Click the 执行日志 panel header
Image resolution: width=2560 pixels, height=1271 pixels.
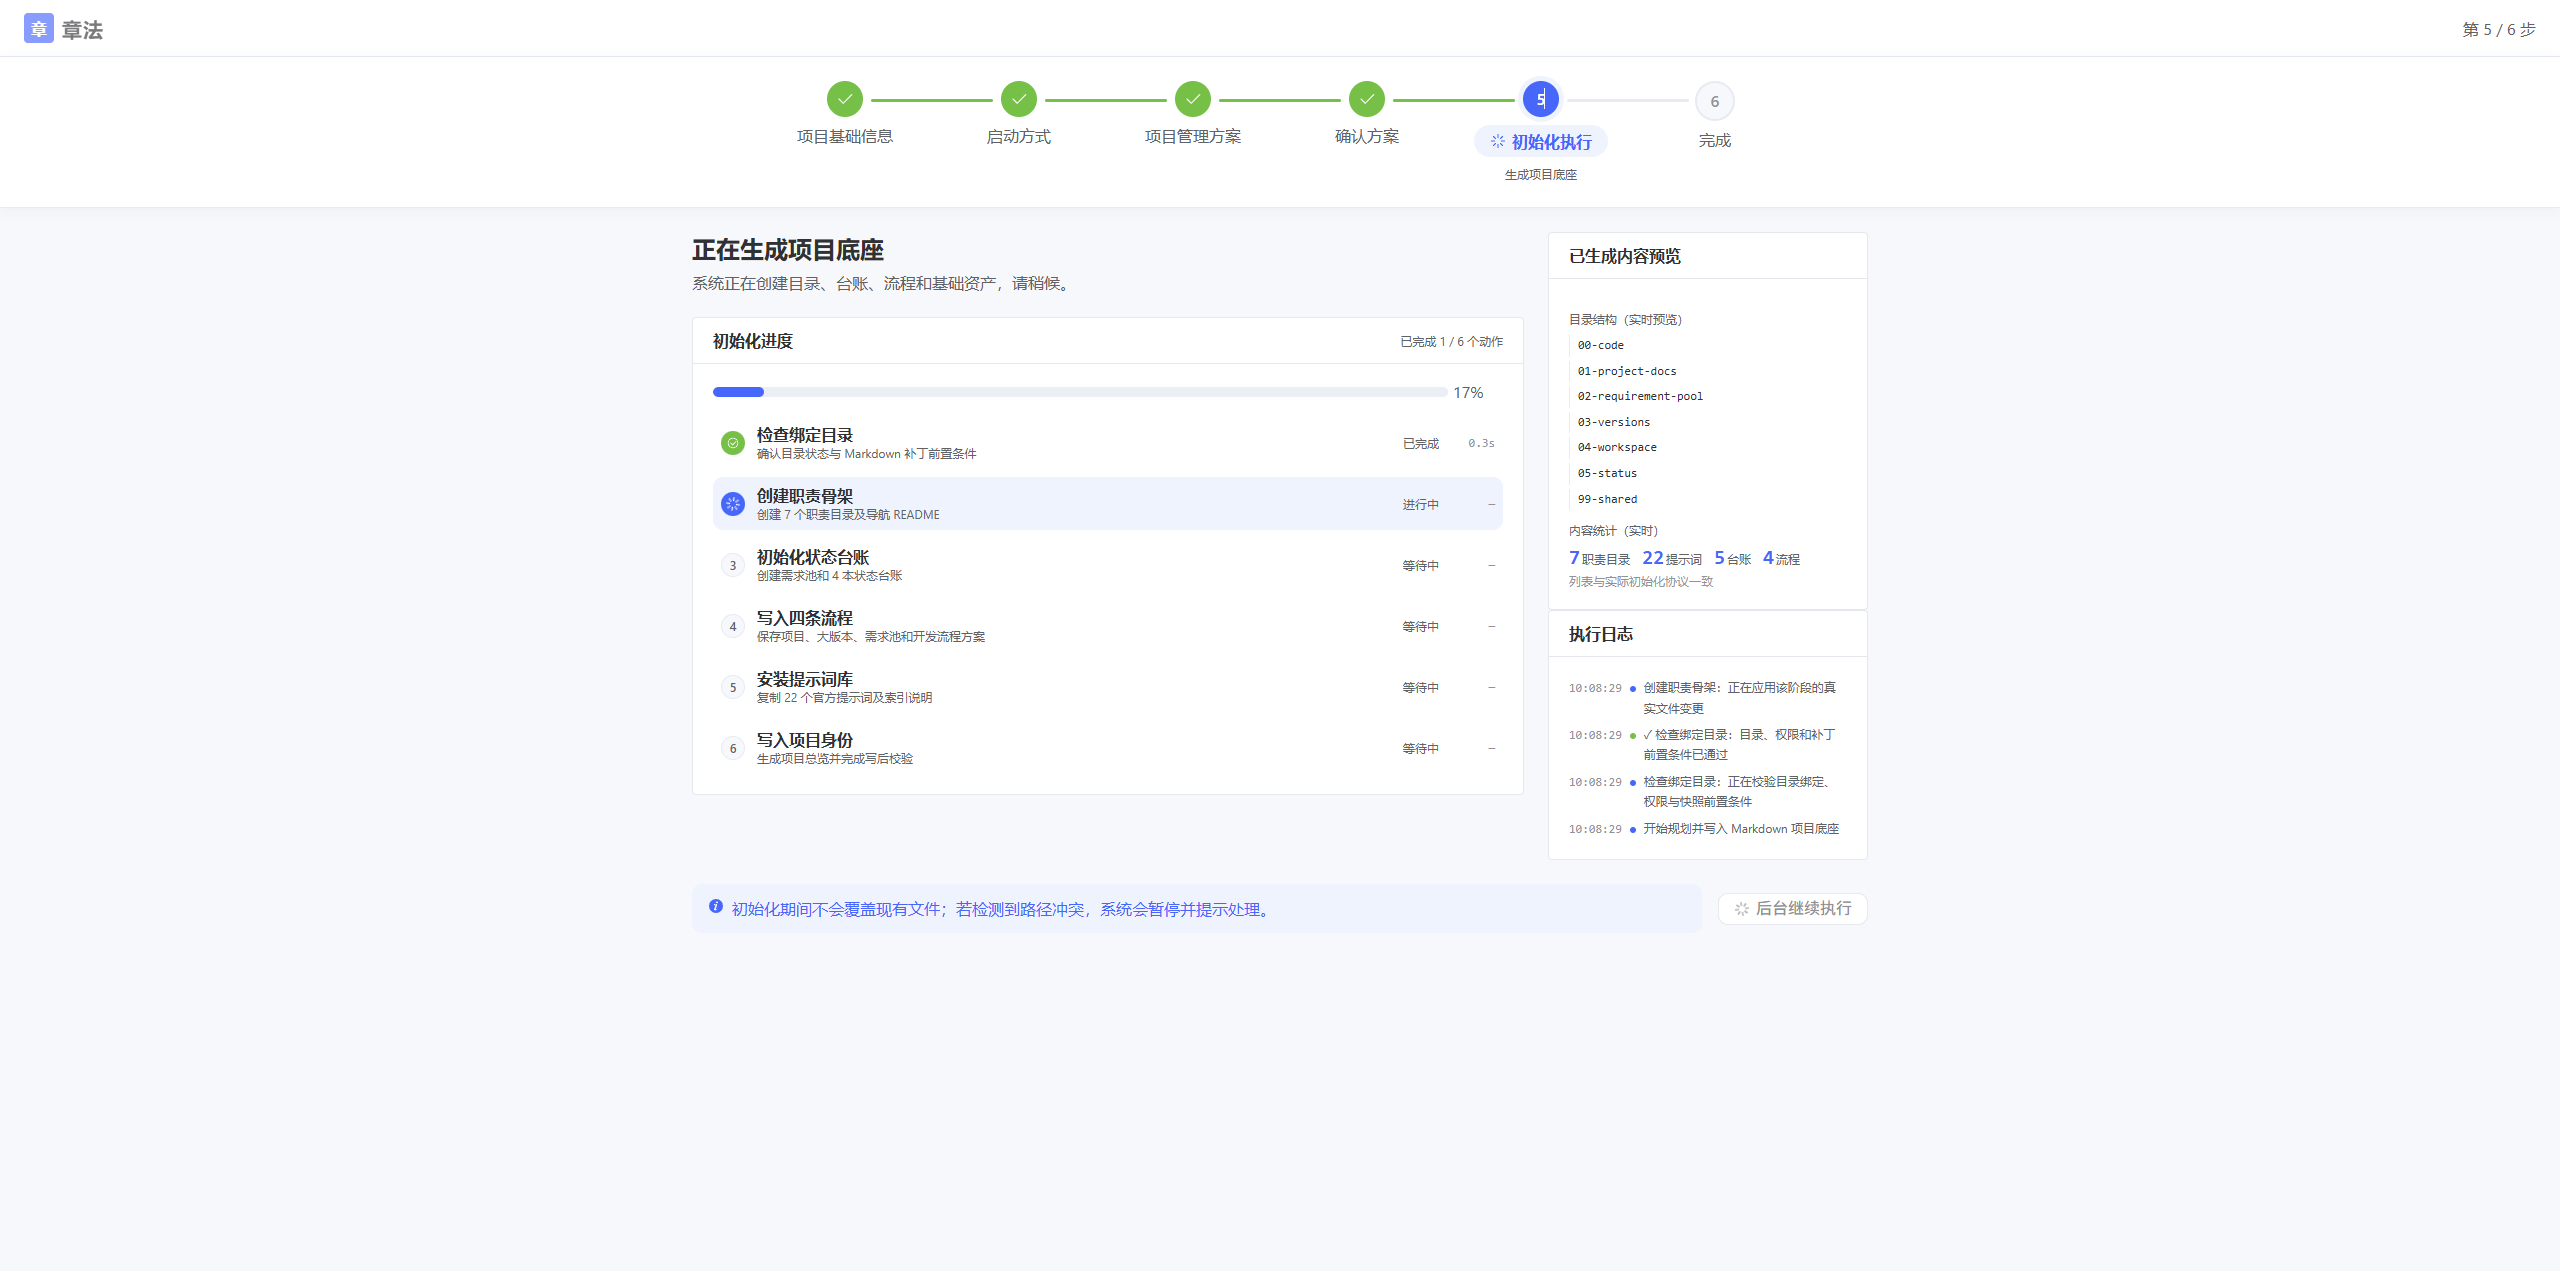[1707, 634]
